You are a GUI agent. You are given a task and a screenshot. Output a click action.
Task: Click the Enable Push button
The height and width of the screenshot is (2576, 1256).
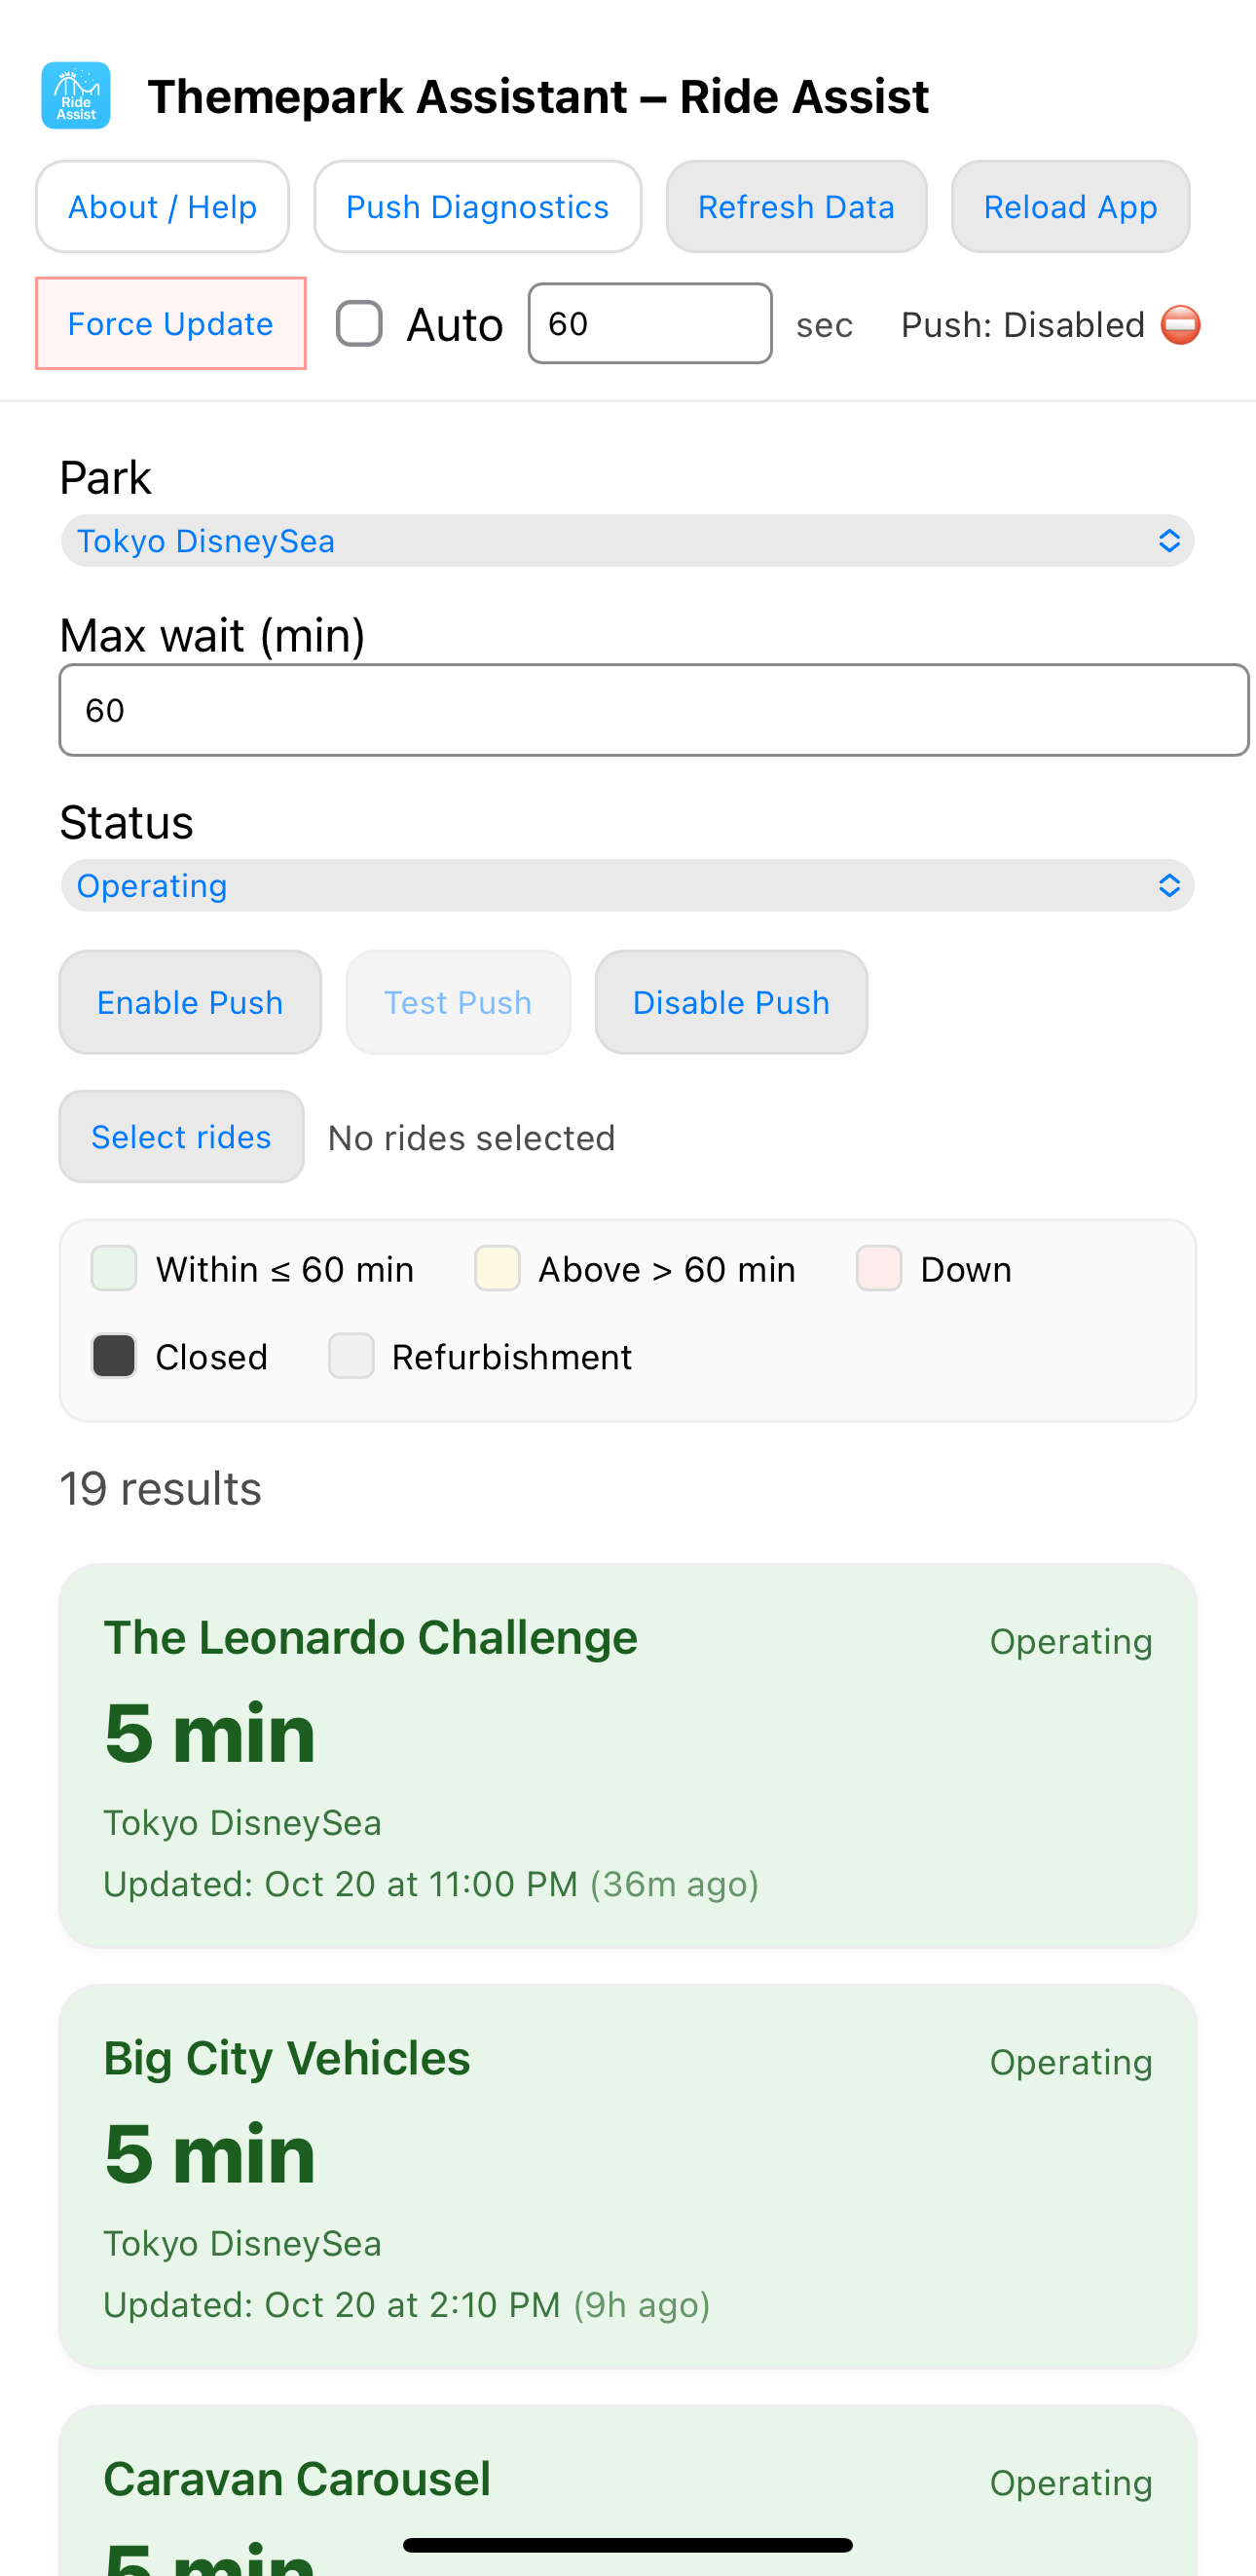pyautogui.click(x=190, y=1002)
